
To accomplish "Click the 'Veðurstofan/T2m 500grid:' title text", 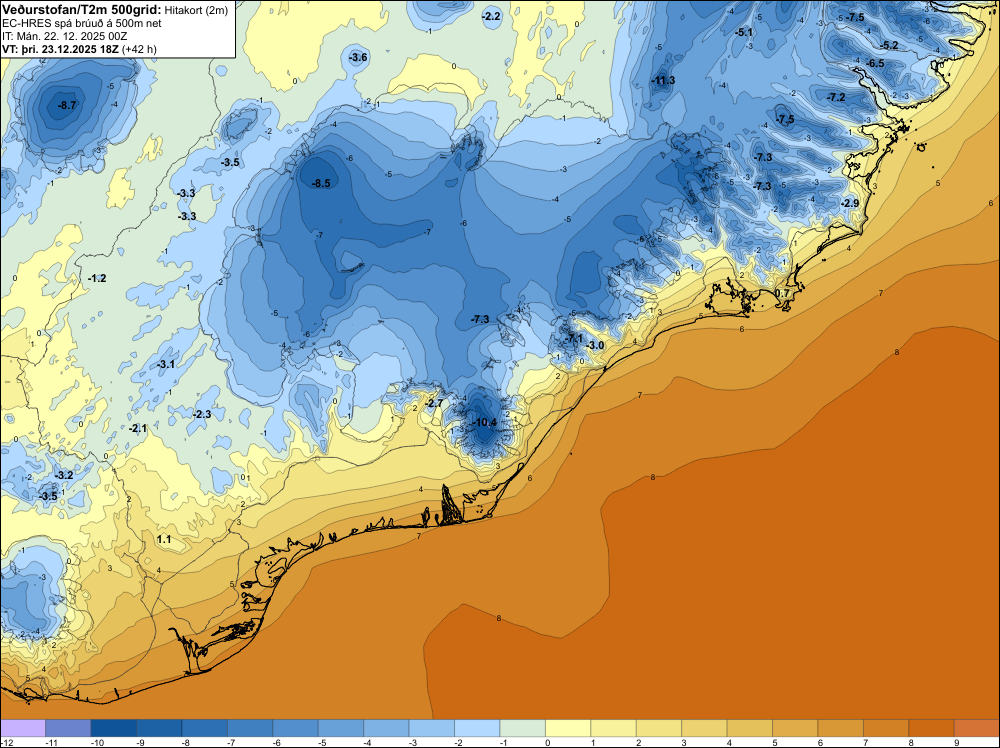I will [x=82, y=9].
